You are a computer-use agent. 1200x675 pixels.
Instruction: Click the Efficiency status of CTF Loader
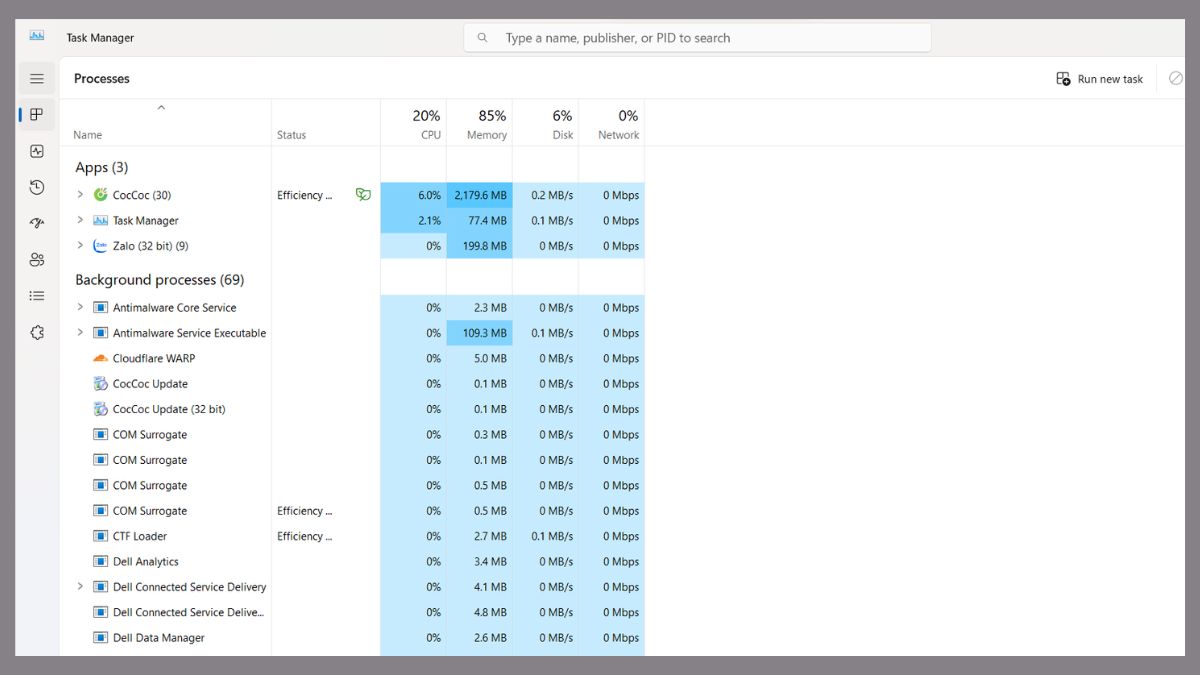coord(305,536)
